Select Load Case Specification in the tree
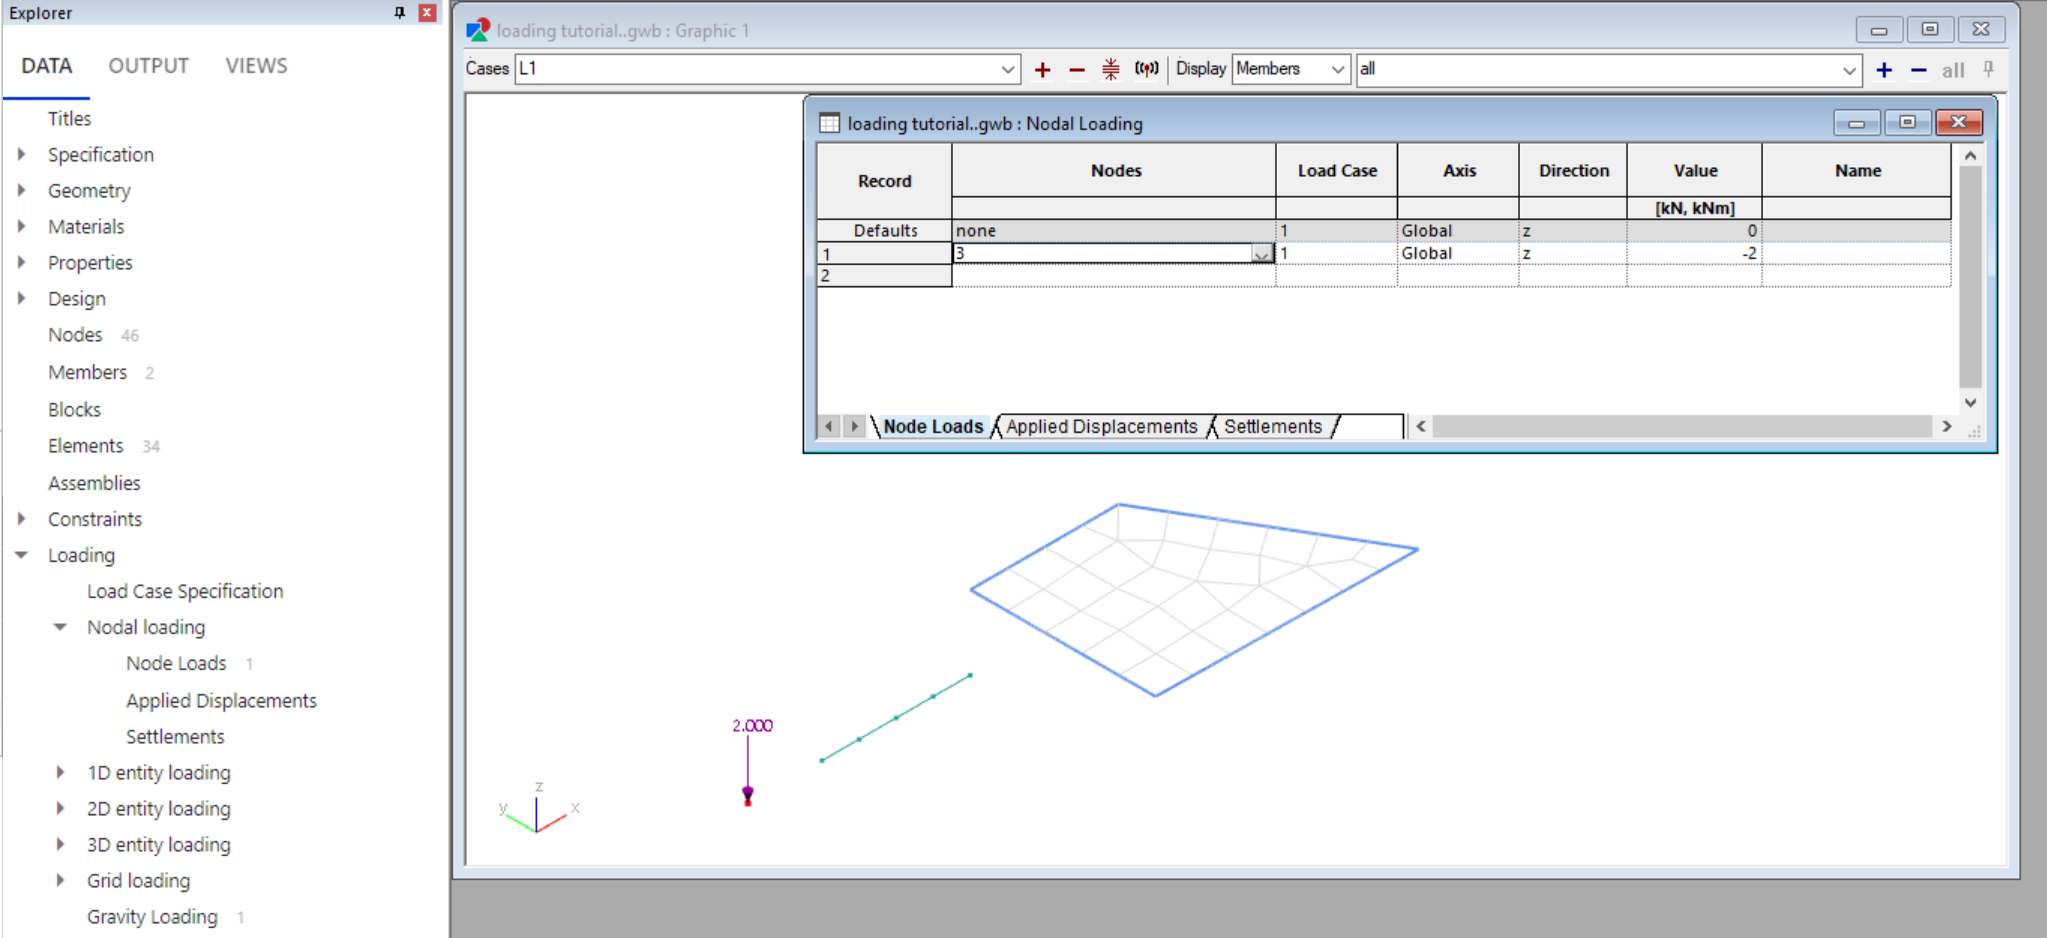 click(185, 591)
